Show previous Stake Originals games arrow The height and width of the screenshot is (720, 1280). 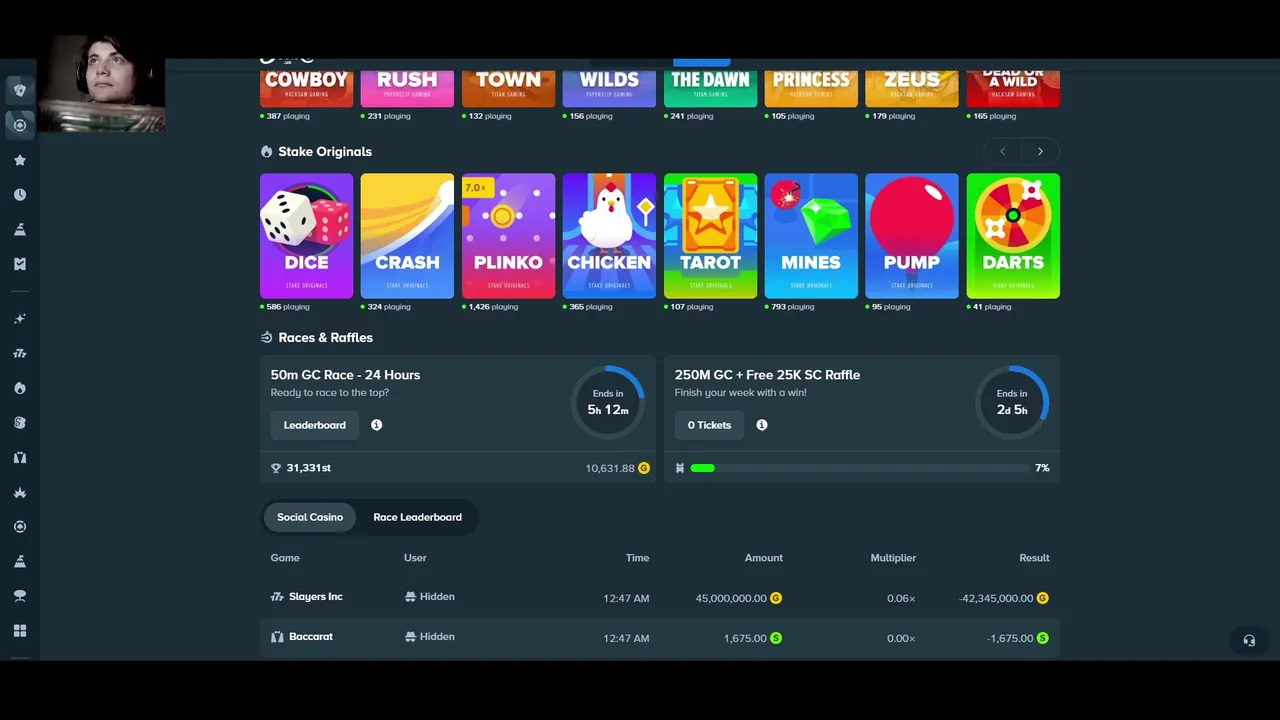(x=1003, y=152)
